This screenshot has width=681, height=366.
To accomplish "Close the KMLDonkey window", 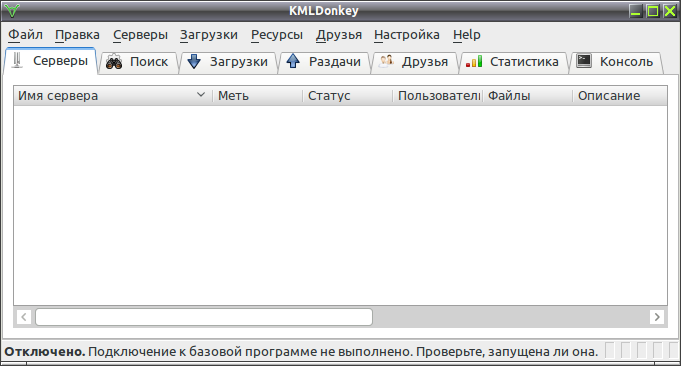I will click(670, 11).
